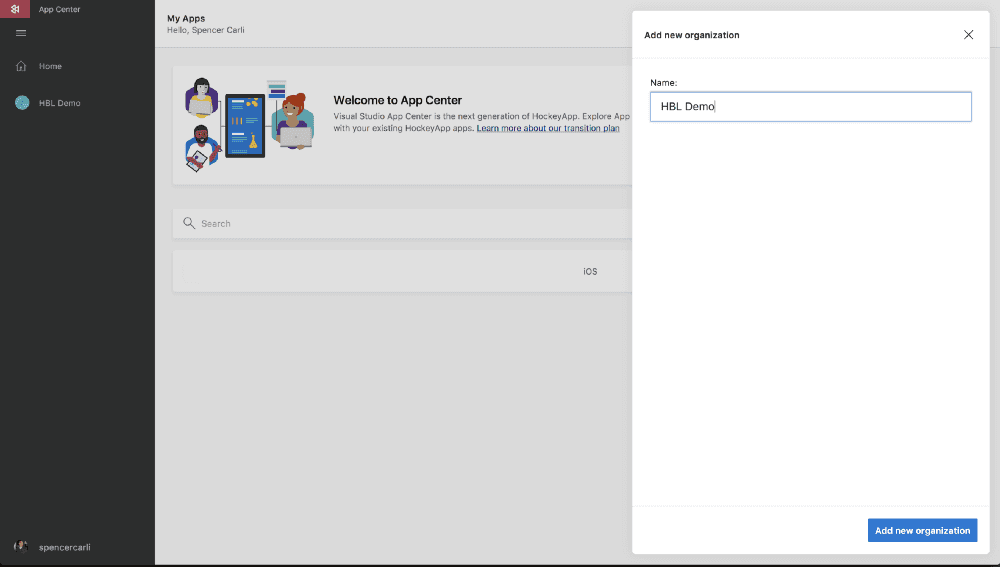Click the search magnifier icon
Screen dimensions: 1000x567
pyautogui.click(x=189, y=223)
